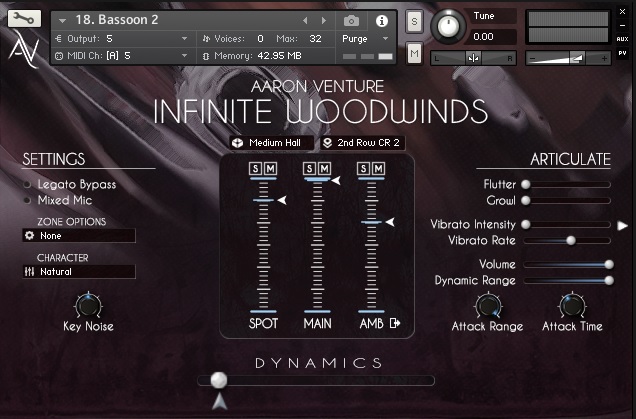The image size is (636, 419).
Task: Click the Aaron Venture AV logo
Action: [24, 49]
